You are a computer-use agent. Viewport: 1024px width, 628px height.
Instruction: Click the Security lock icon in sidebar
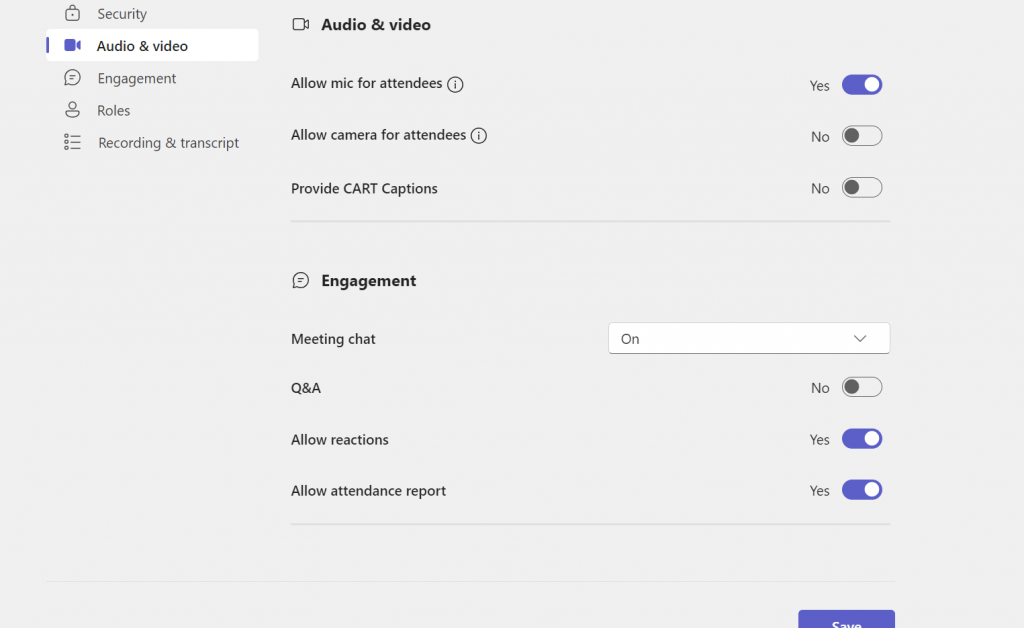[72, 14]
